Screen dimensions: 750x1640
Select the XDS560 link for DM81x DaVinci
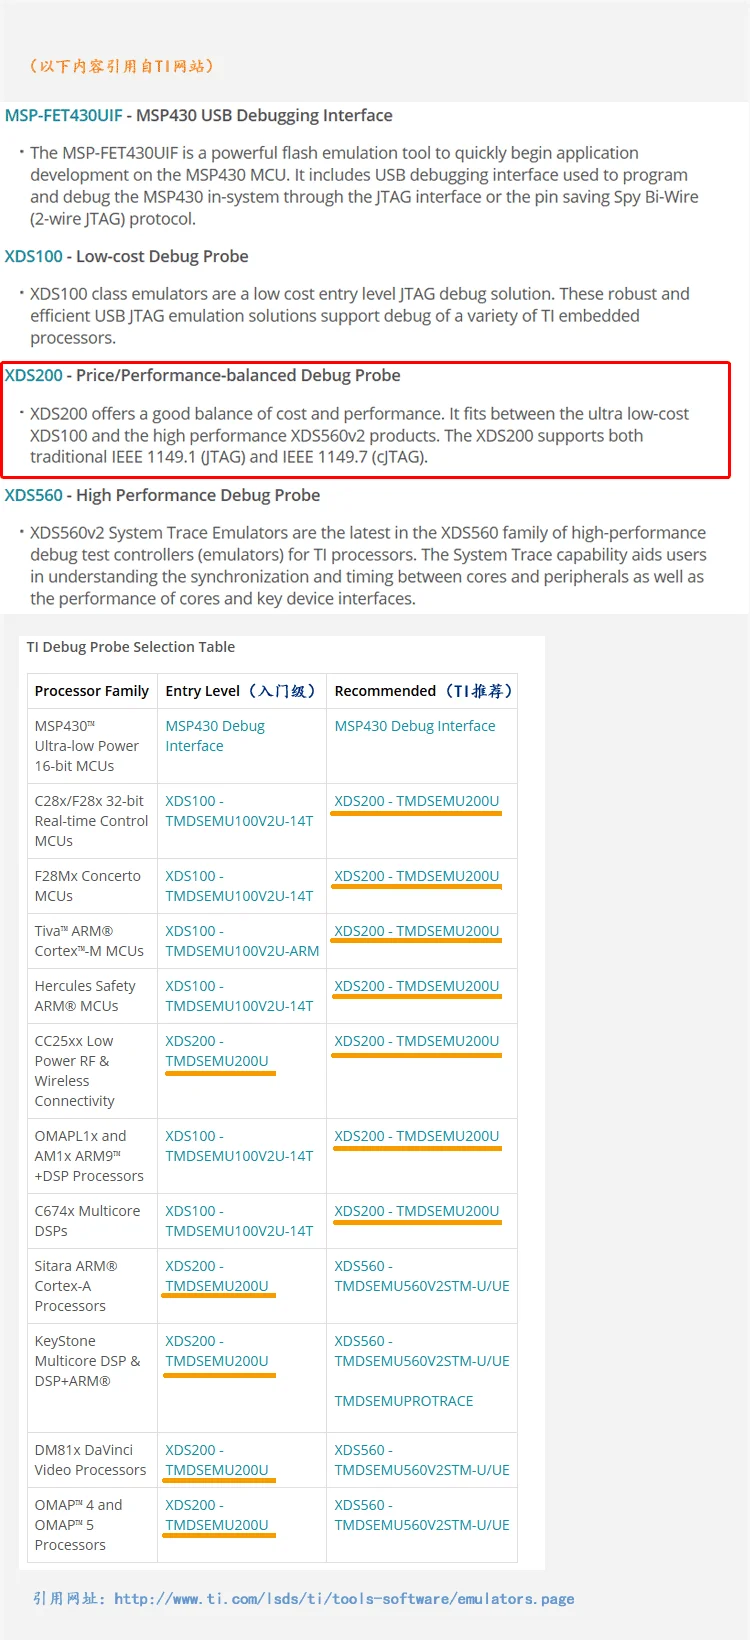coord(422,1460)
